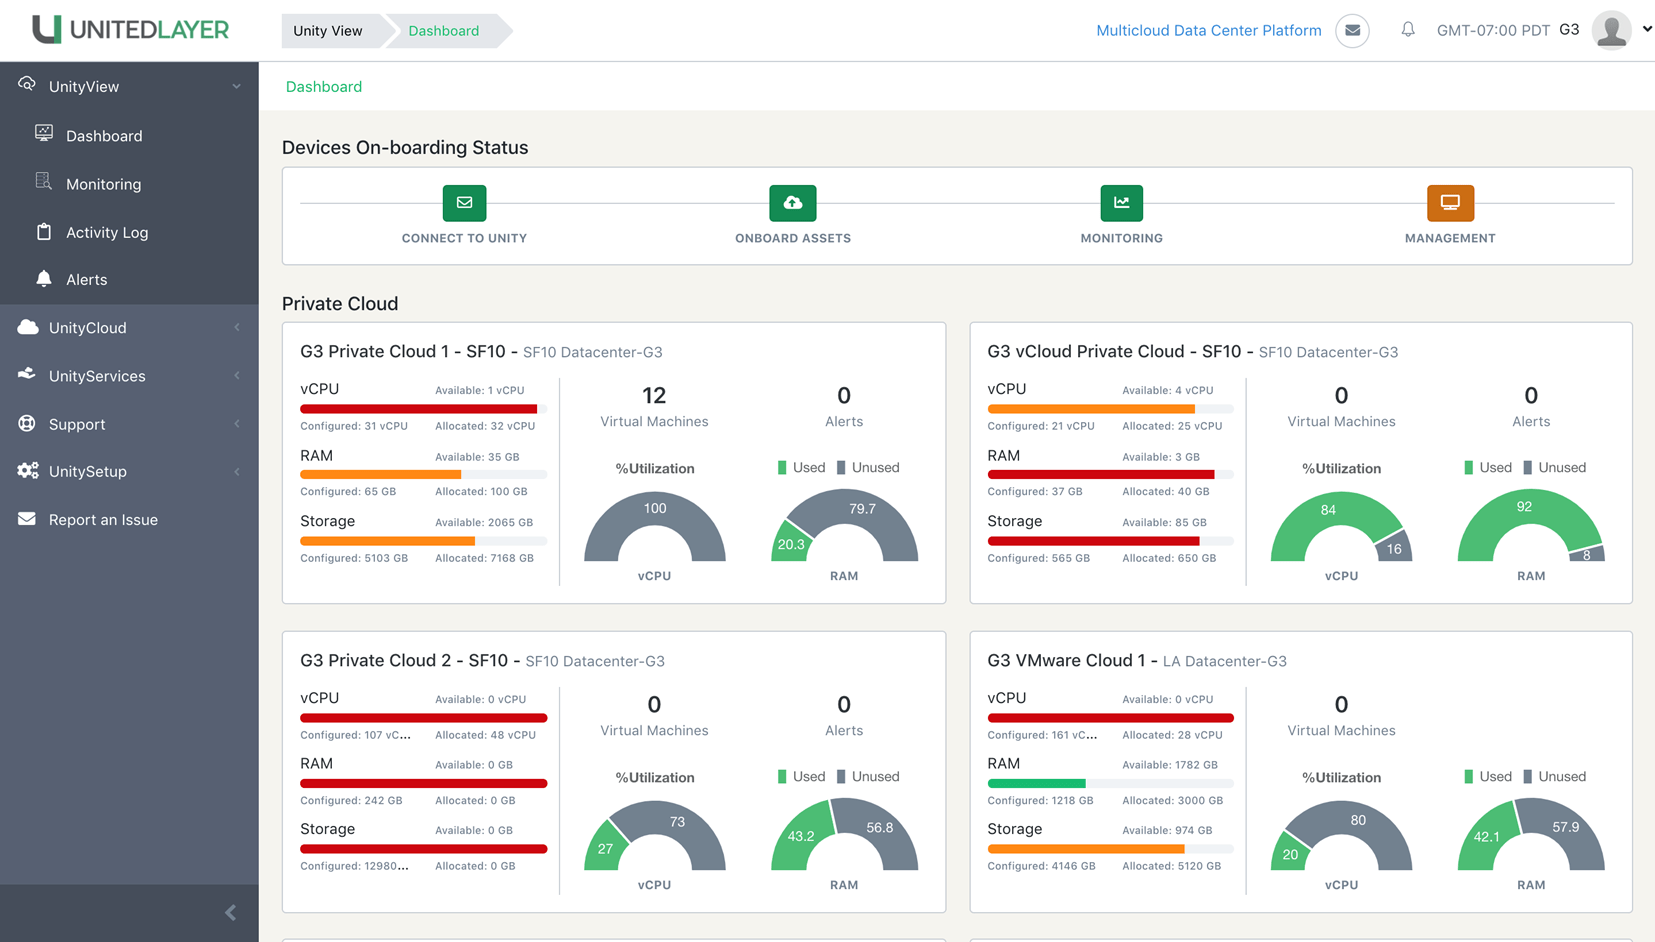The image size is (1655, 942).
Task: Click the GMT-07:00 PDT timezone text
Action: pos(1493,30)
